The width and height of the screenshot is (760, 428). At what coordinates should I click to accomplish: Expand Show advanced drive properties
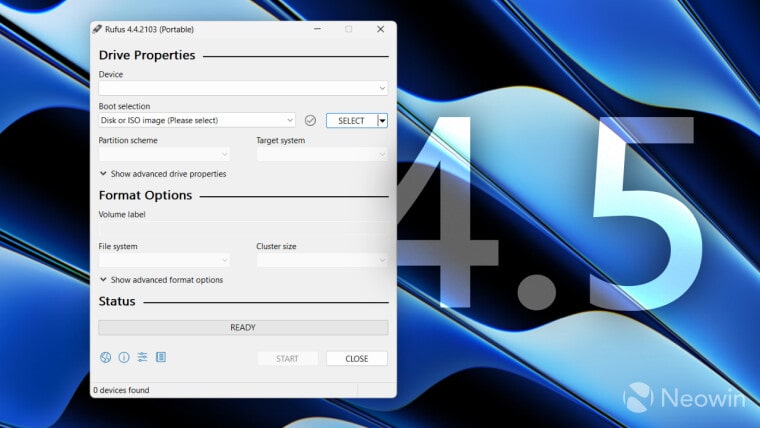pyautogui.click(x=163, y=174)
